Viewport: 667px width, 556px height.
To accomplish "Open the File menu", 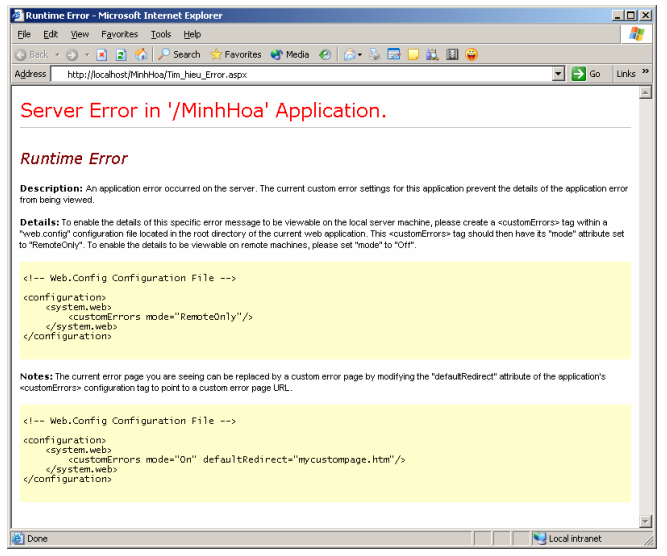I will [x=24, y=34].
